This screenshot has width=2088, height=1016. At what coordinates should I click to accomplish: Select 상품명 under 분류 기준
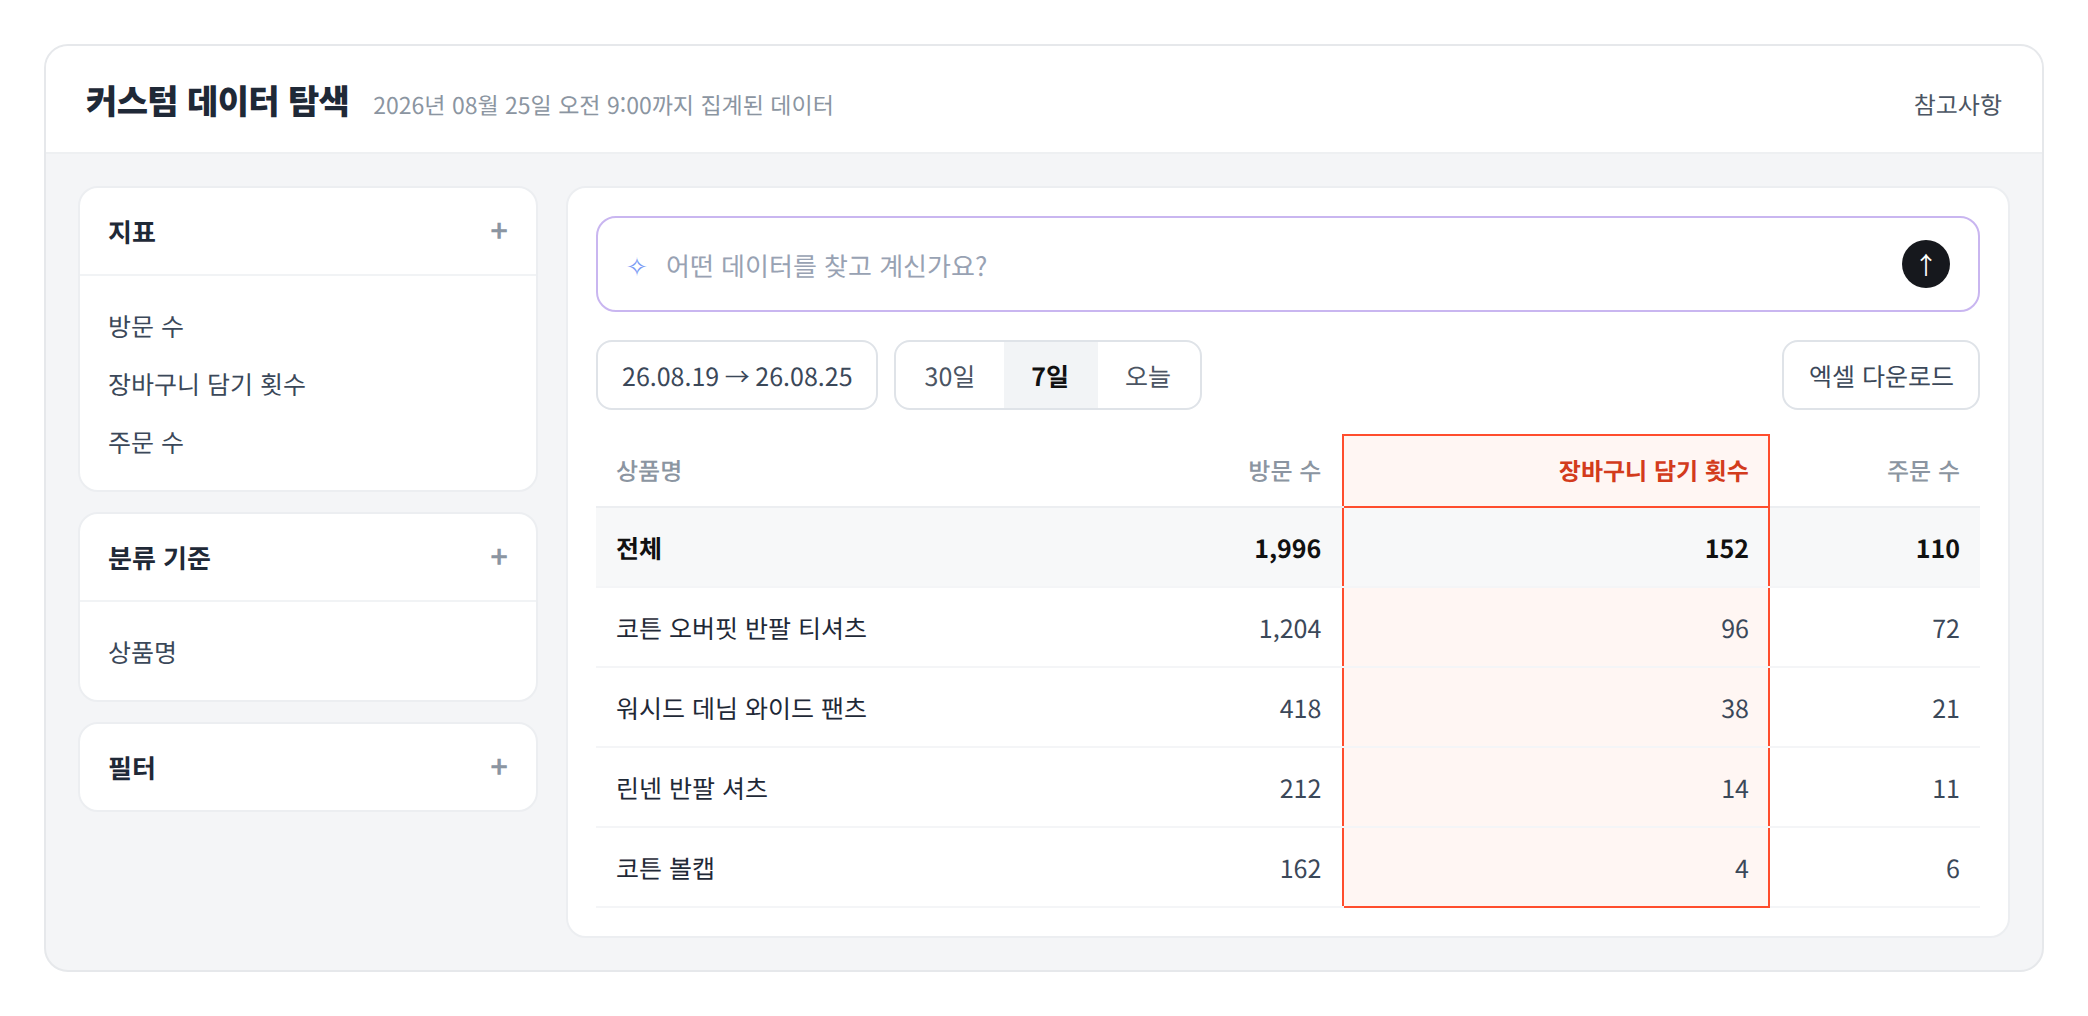pyautogui.click(x=142, y=652)
